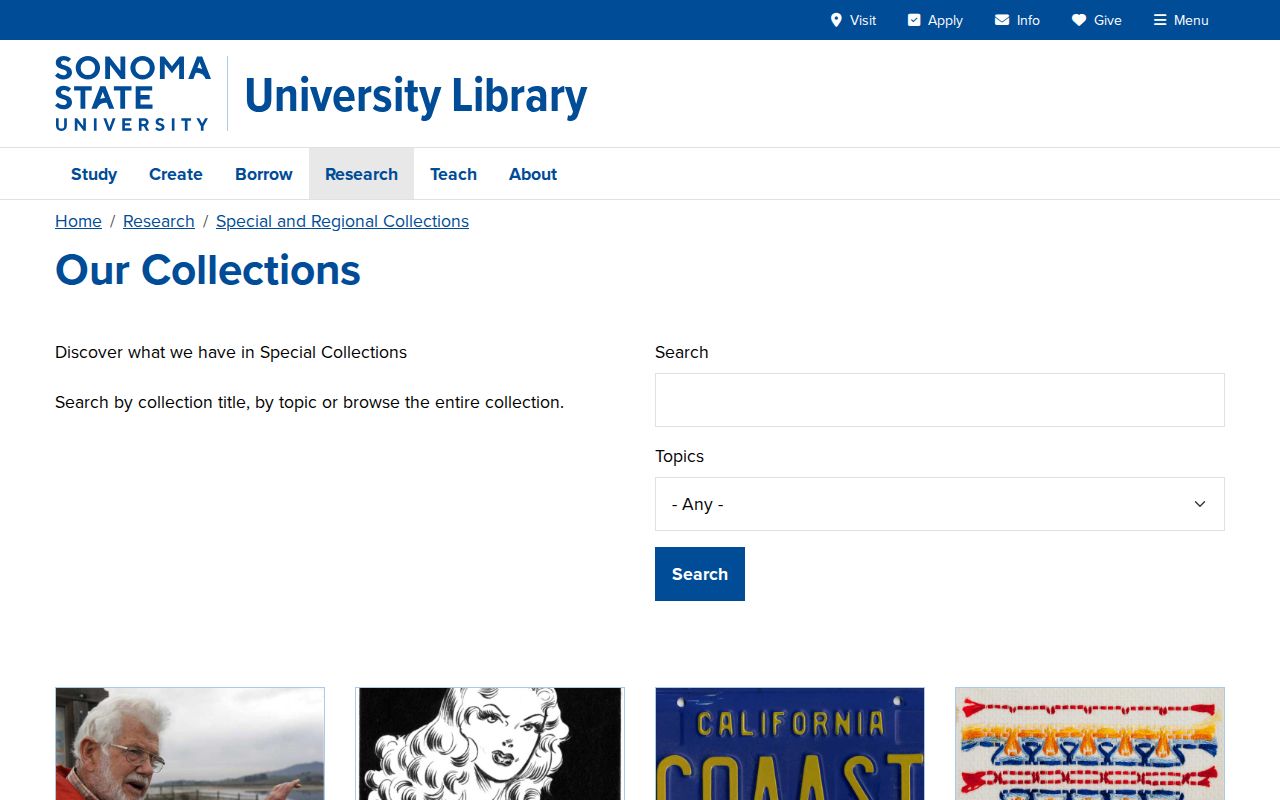Click the Info envelope icon

click(x=1002, y=20)
